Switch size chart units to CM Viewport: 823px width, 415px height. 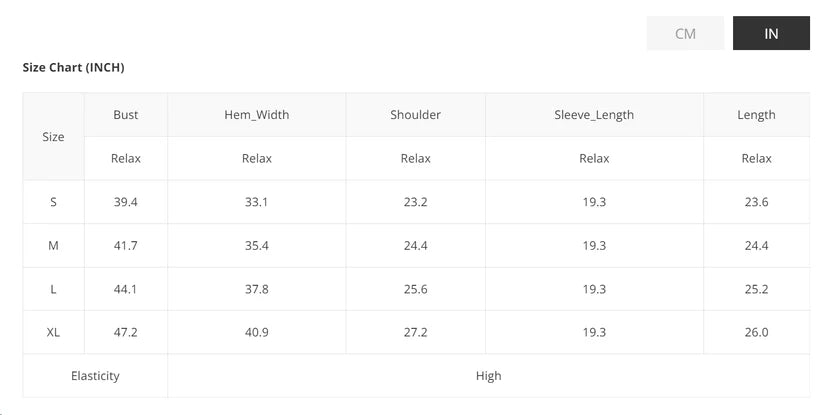[x=685, y=33]
